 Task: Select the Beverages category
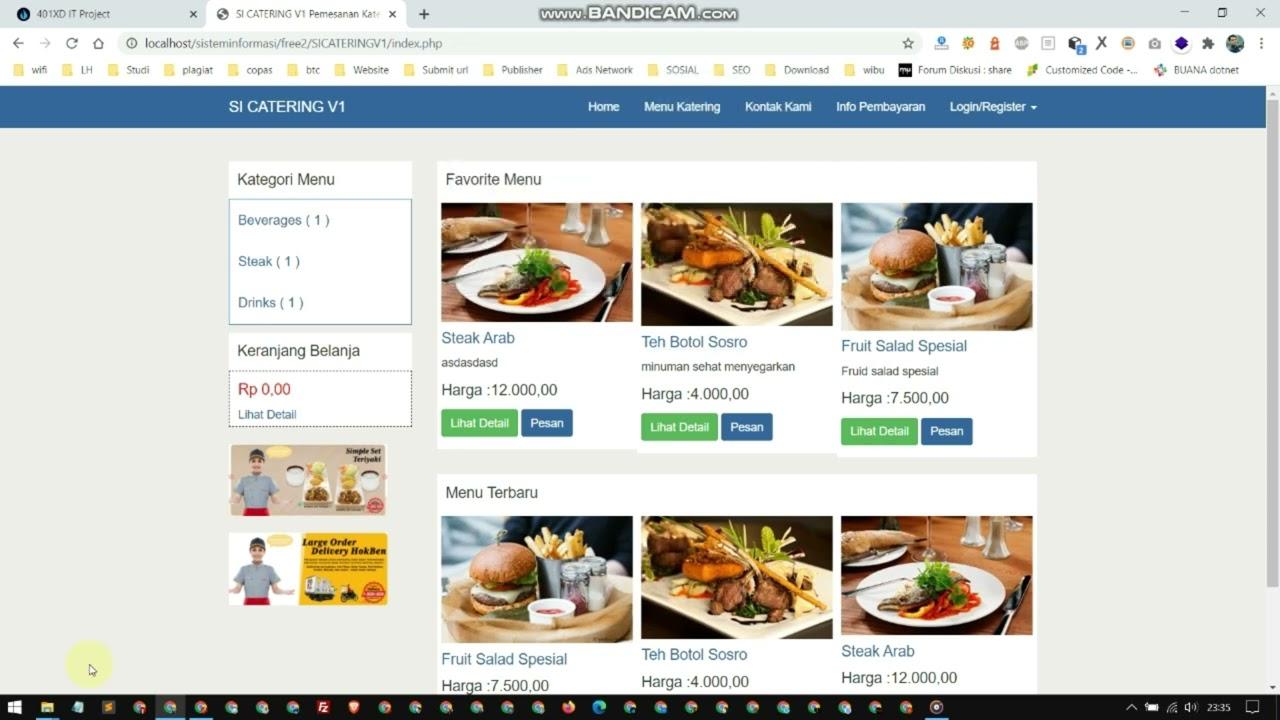click(x=283, y=220)
